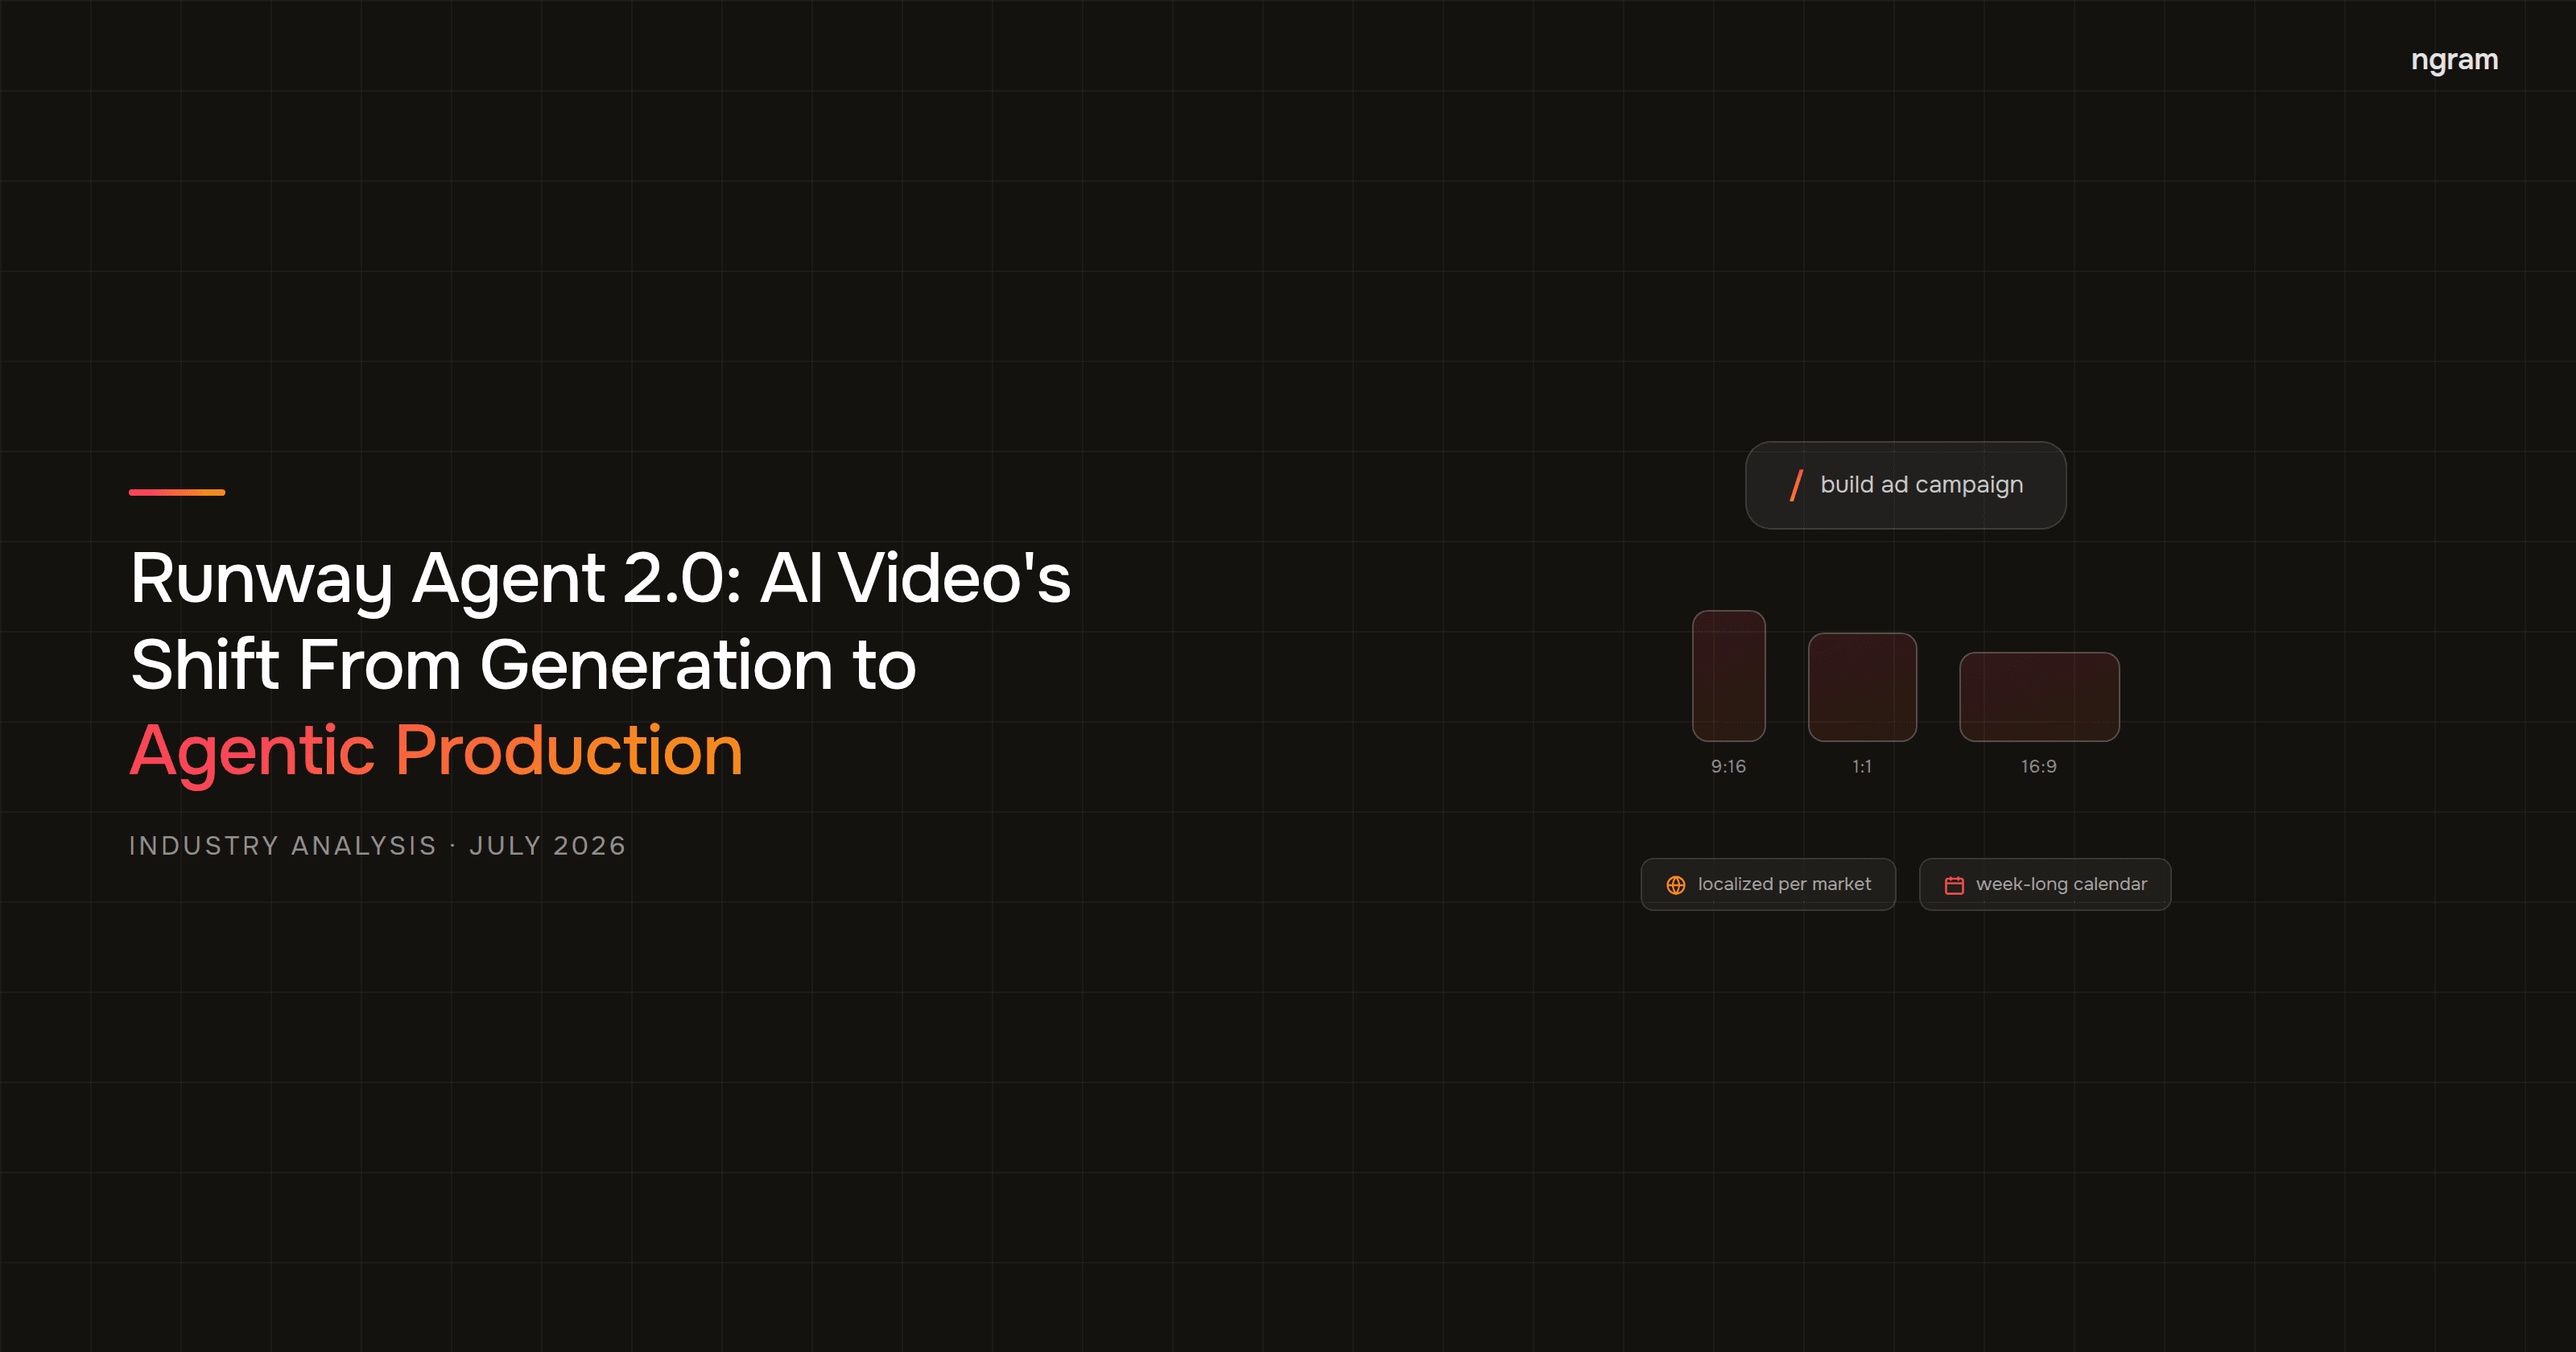The width and height of the screenshot is (2576, 1352).
Task: Select the 9:16 format thumbnail
Action: [x=1728, y=676]
